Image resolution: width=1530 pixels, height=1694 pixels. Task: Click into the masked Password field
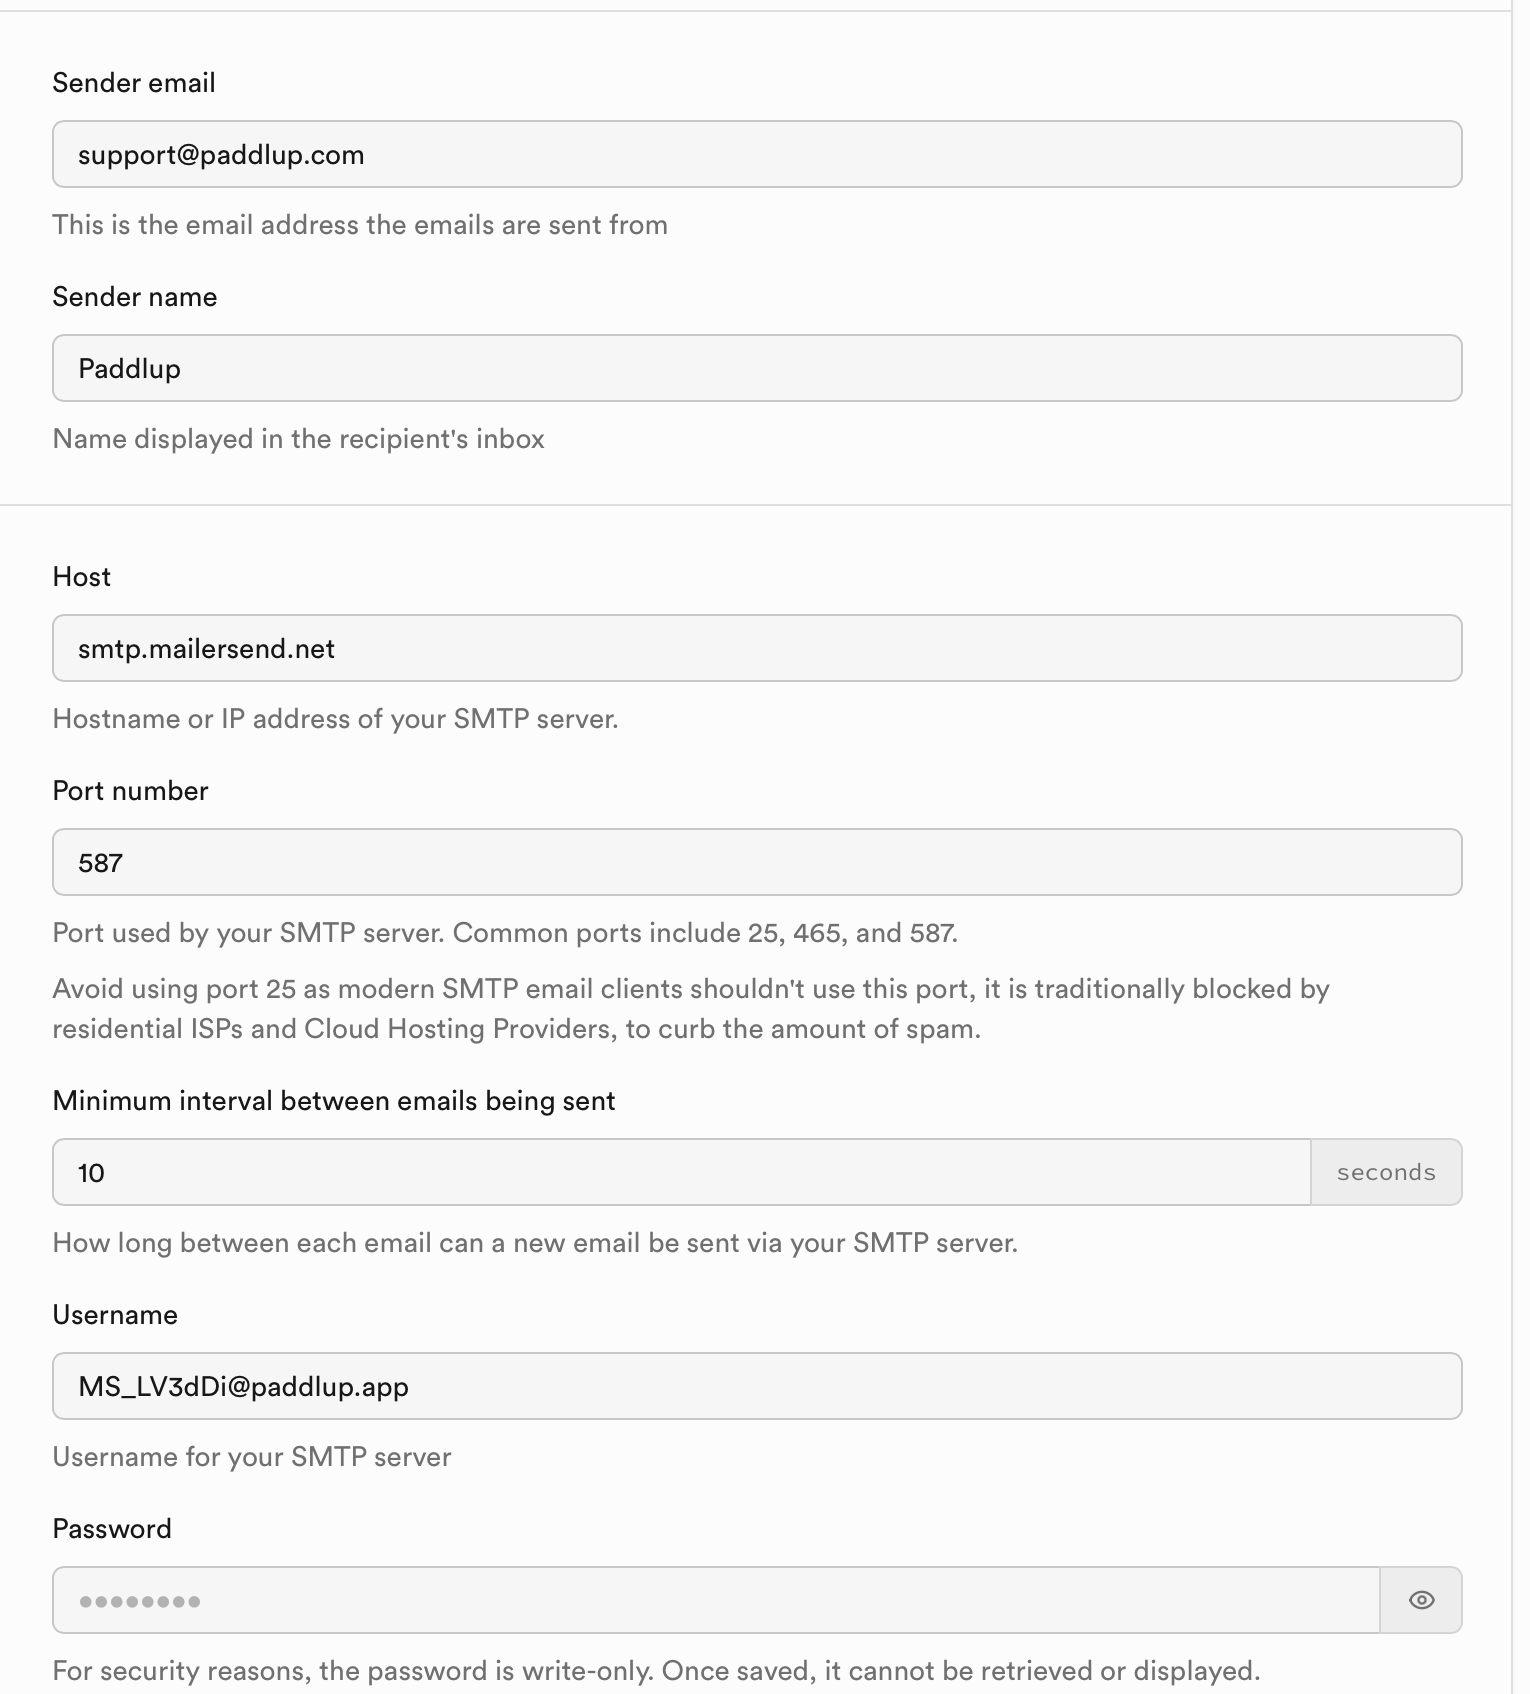(x=715, y=1600)
